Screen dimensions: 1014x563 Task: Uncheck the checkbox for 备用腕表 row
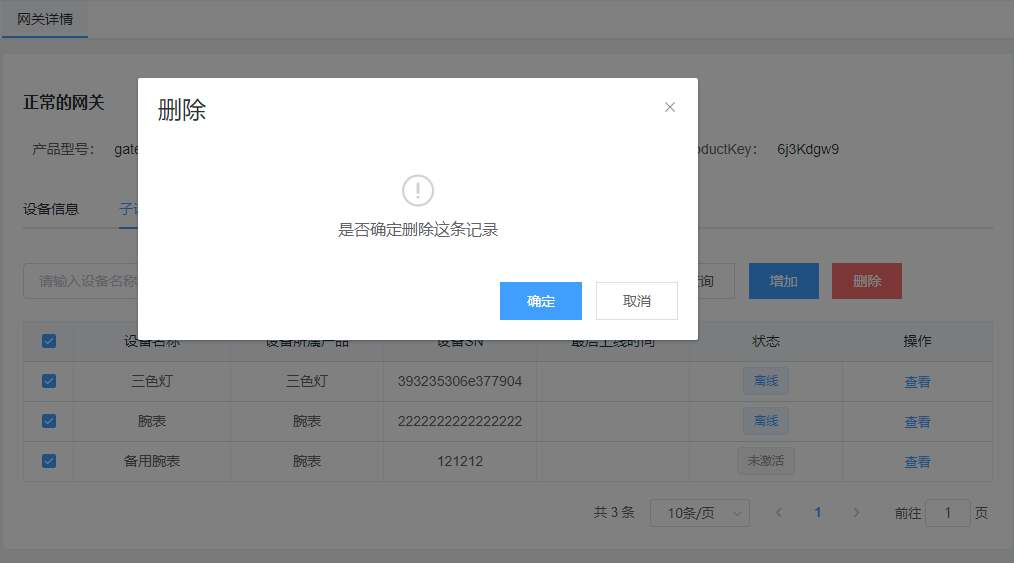pyautogui.click(x=49, y=461)
